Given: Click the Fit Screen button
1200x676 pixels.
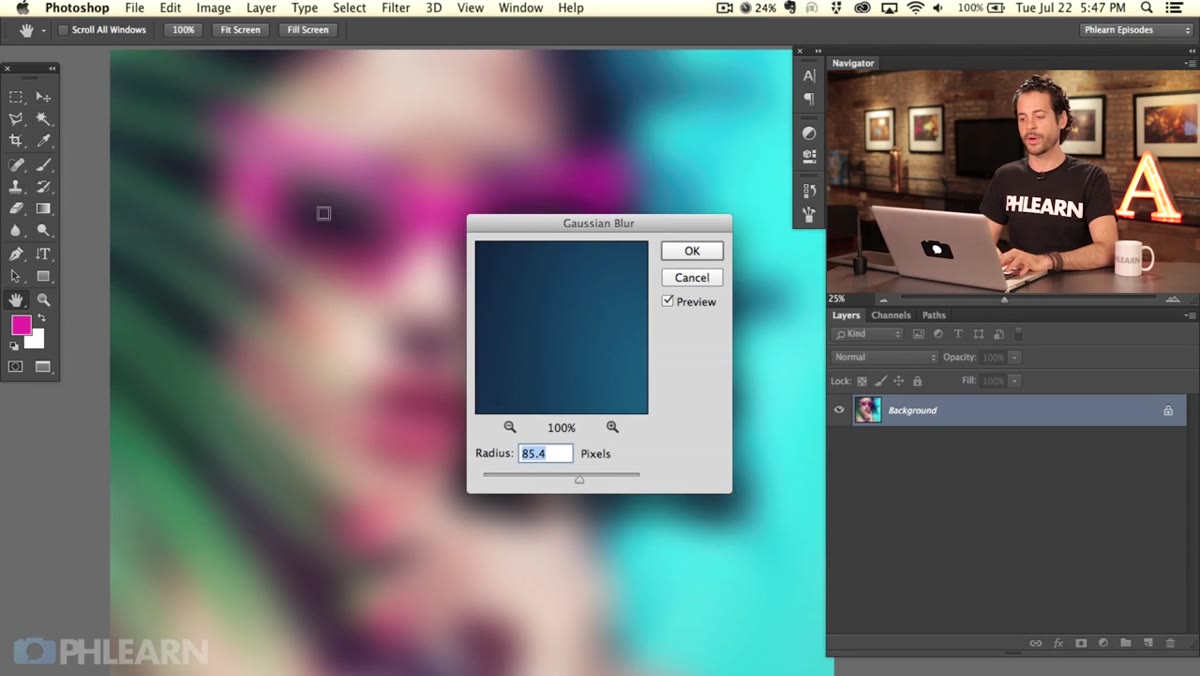Looking at the screenshot, I should [240, 30].
